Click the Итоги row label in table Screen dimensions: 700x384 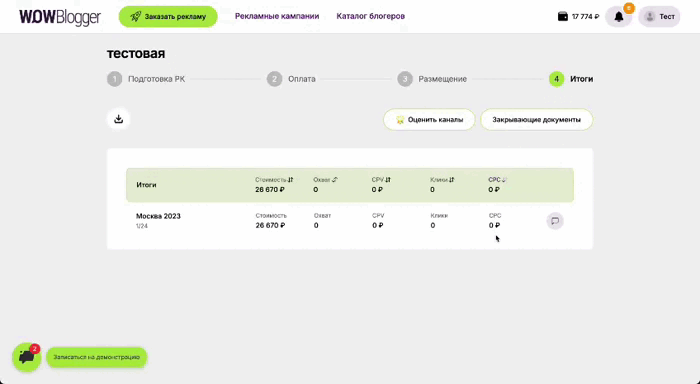click(x=146, y=185)
